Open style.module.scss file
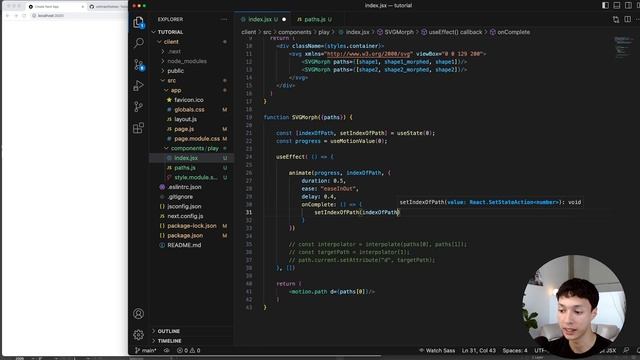Viewport: 640px width, 360px height. point(196,178)
